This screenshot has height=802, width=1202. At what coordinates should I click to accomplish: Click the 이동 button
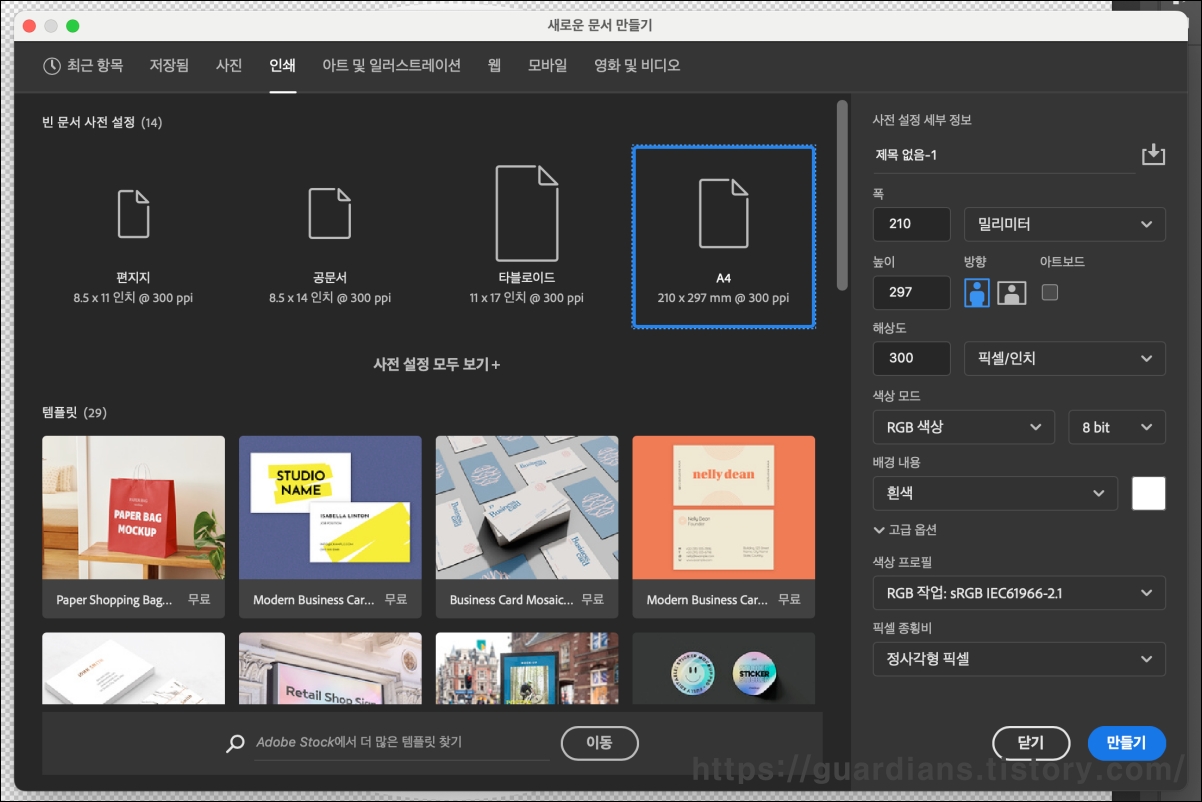coord(599,743)
